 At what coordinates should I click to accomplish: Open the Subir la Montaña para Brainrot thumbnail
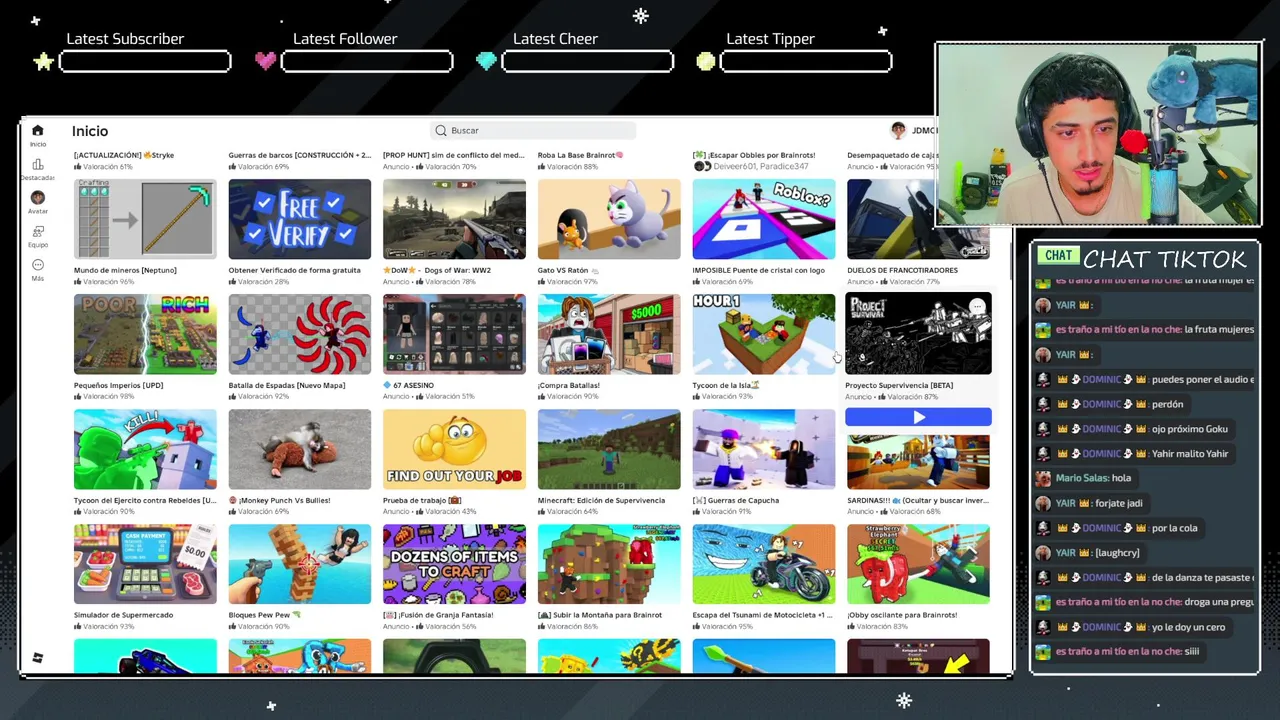pos(609,564)
